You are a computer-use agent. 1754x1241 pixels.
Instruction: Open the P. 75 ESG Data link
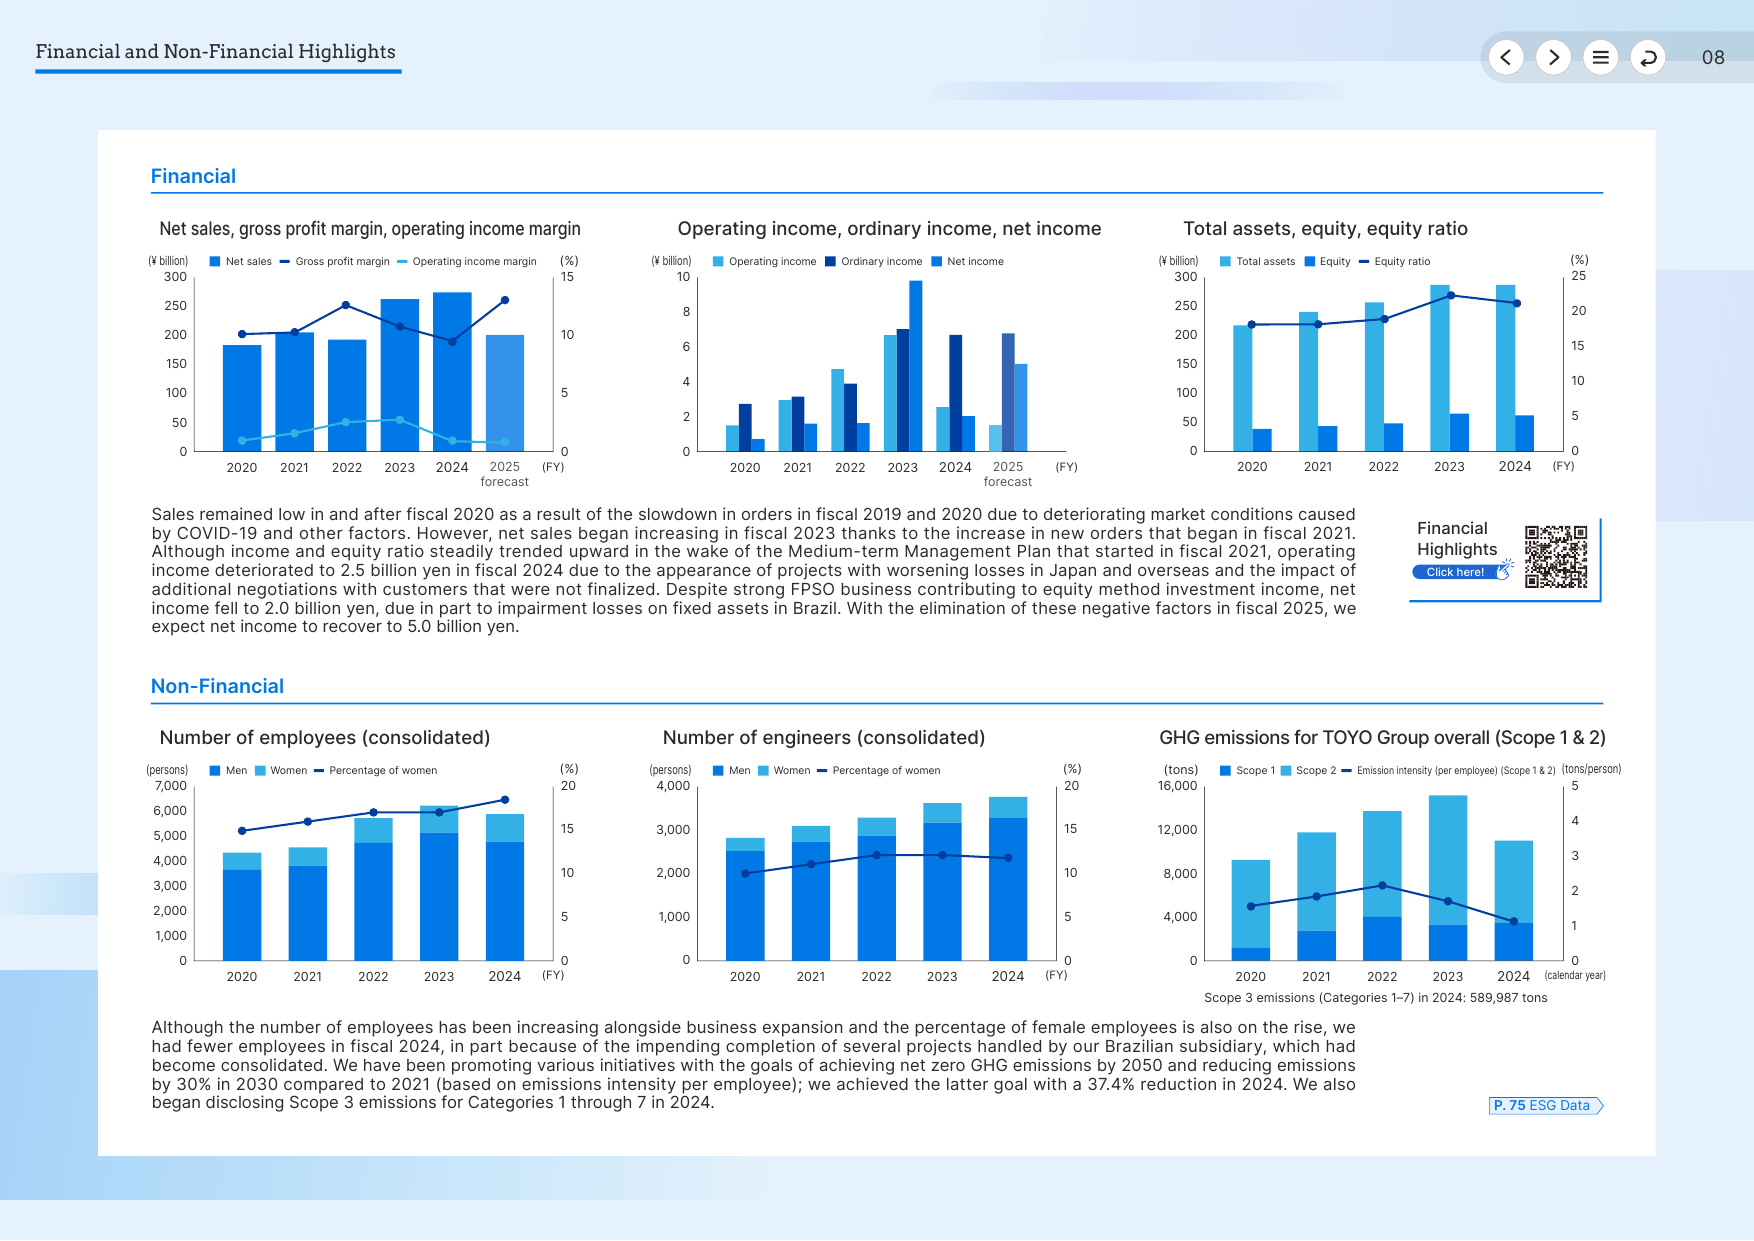(1546, 1105)
